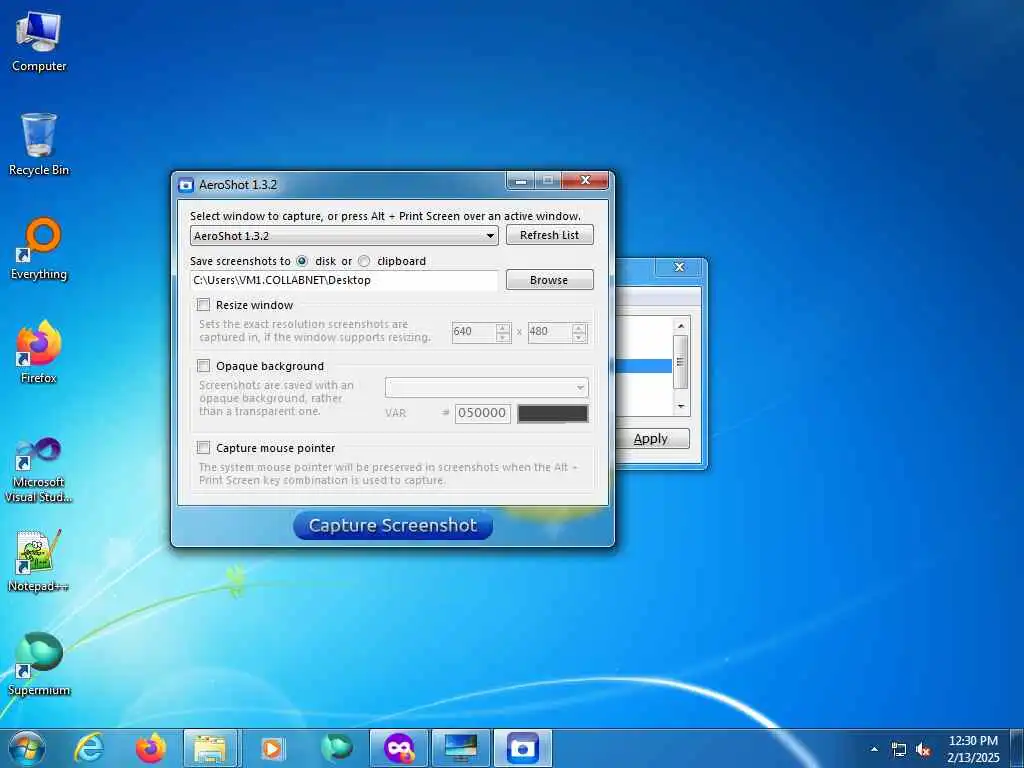Switch to the desktop personalization taskbar window
Viewport: 1024px width, 768px height.
460,748
